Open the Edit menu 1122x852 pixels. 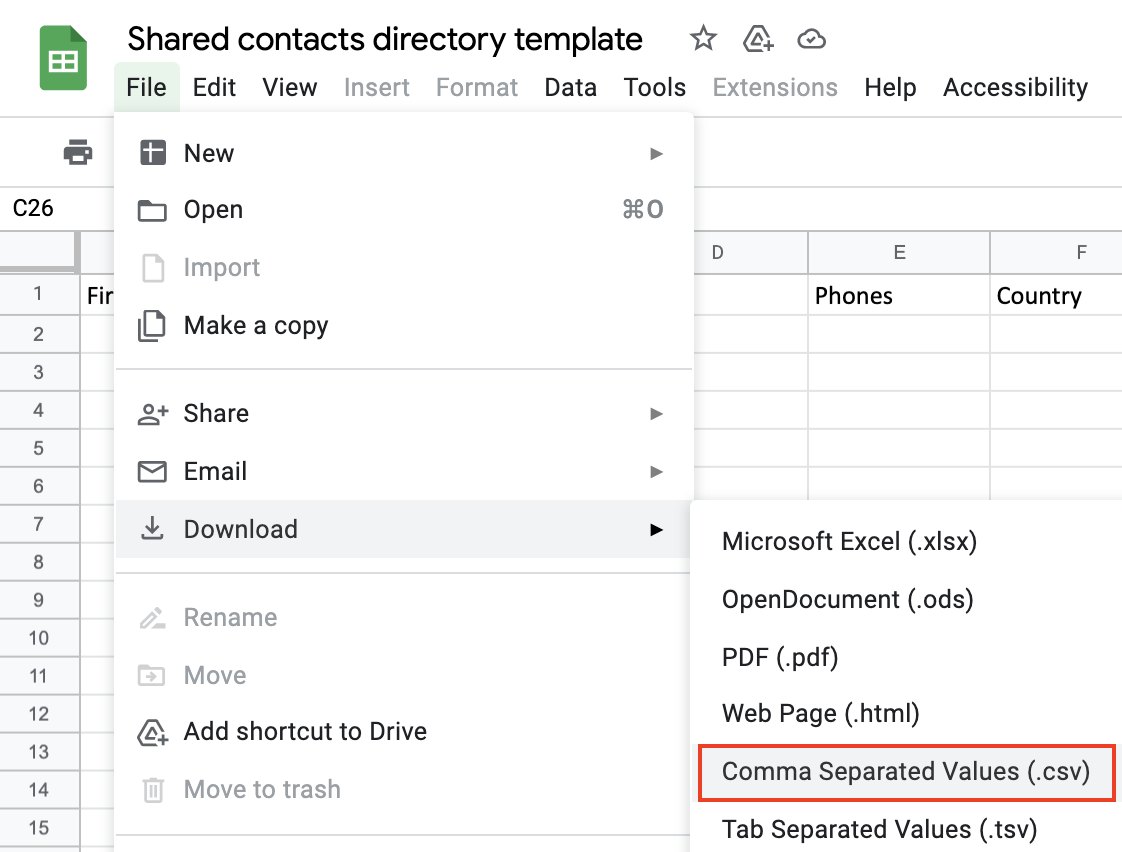click(x=214, y=87)
